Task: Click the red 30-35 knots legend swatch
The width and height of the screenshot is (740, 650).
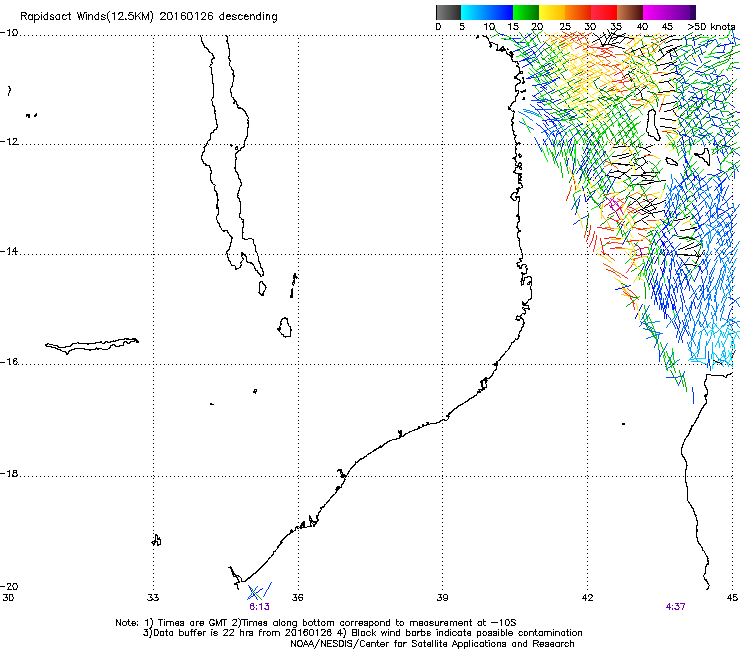Action: pyautogui.click(x=604, y=12)
